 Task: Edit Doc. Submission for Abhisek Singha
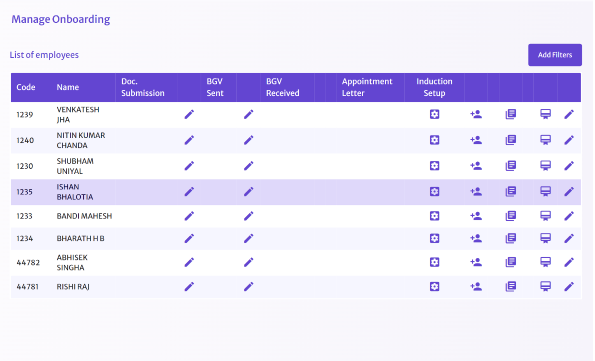pyautogui.click(x=189, y=262)
